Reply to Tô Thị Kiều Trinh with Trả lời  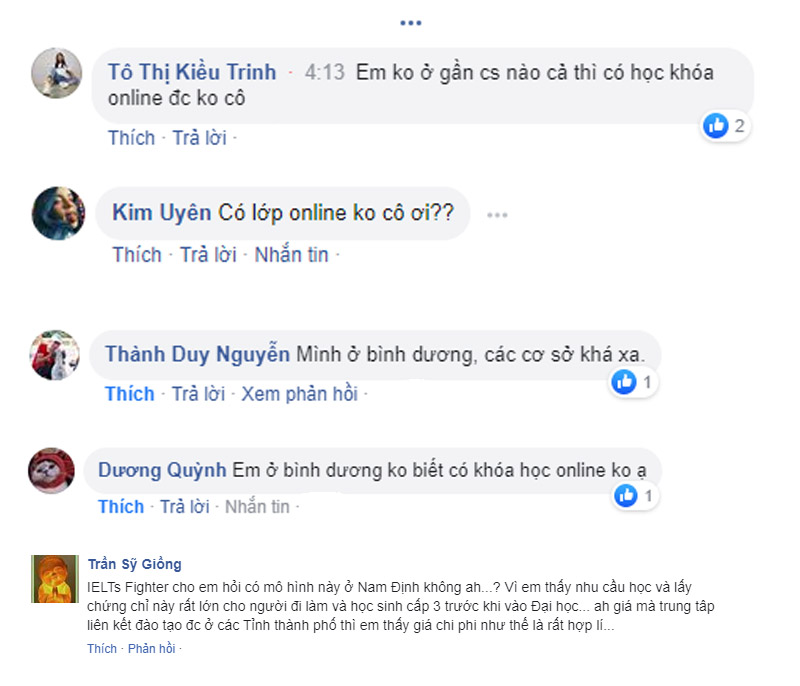(200, 138)
